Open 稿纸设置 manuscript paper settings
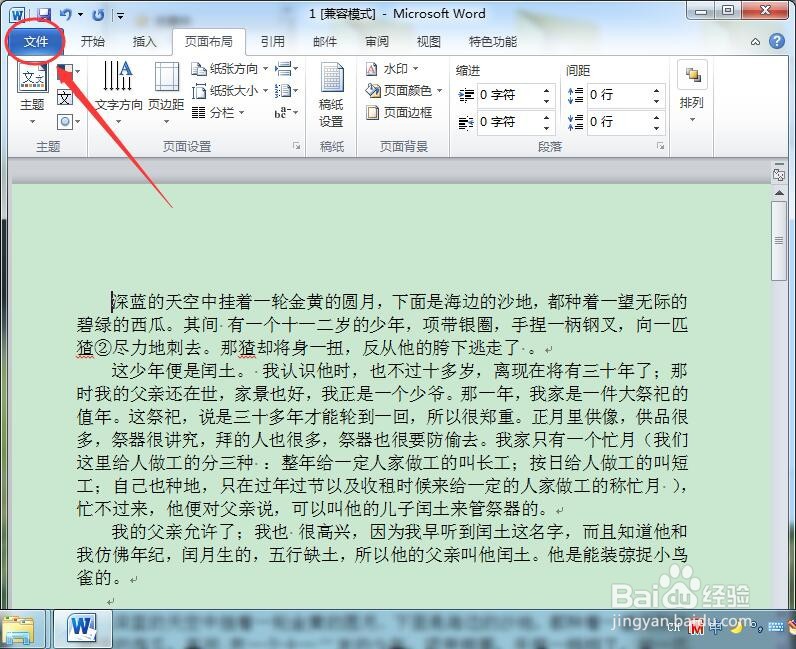 point(331,95)
